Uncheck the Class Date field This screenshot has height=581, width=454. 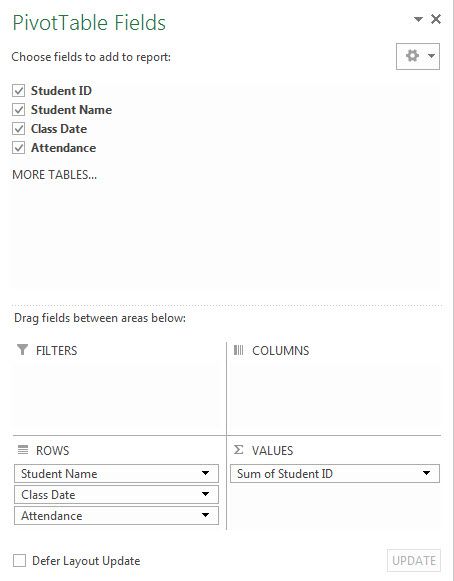click(19, 129)
